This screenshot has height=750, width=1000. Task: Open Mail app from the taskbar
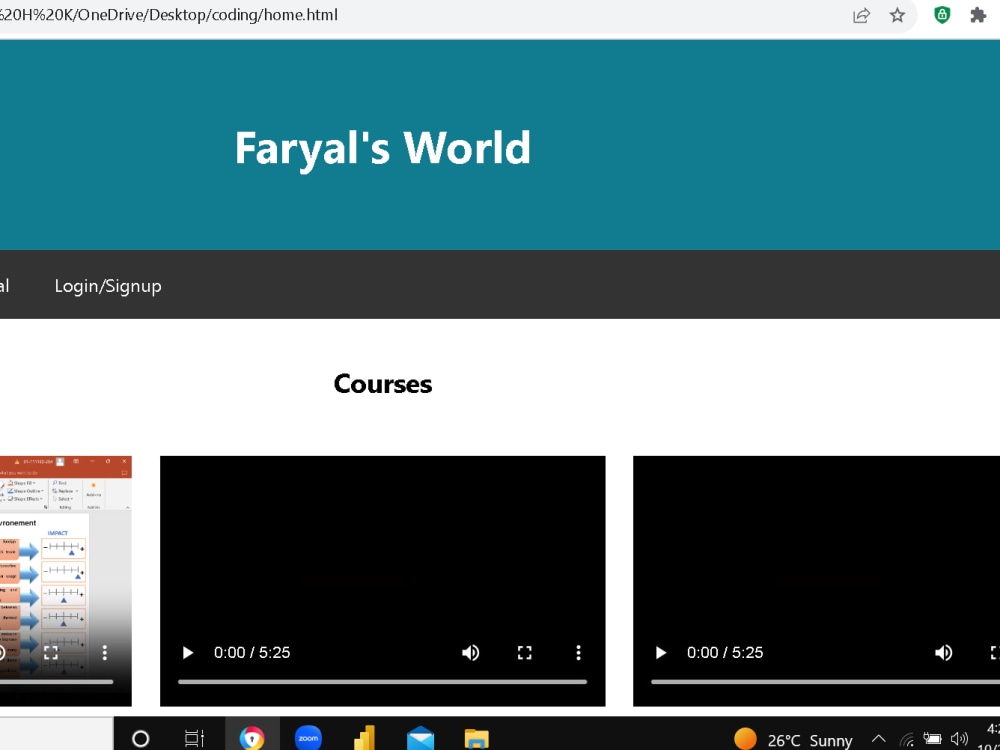coord(420,739)
